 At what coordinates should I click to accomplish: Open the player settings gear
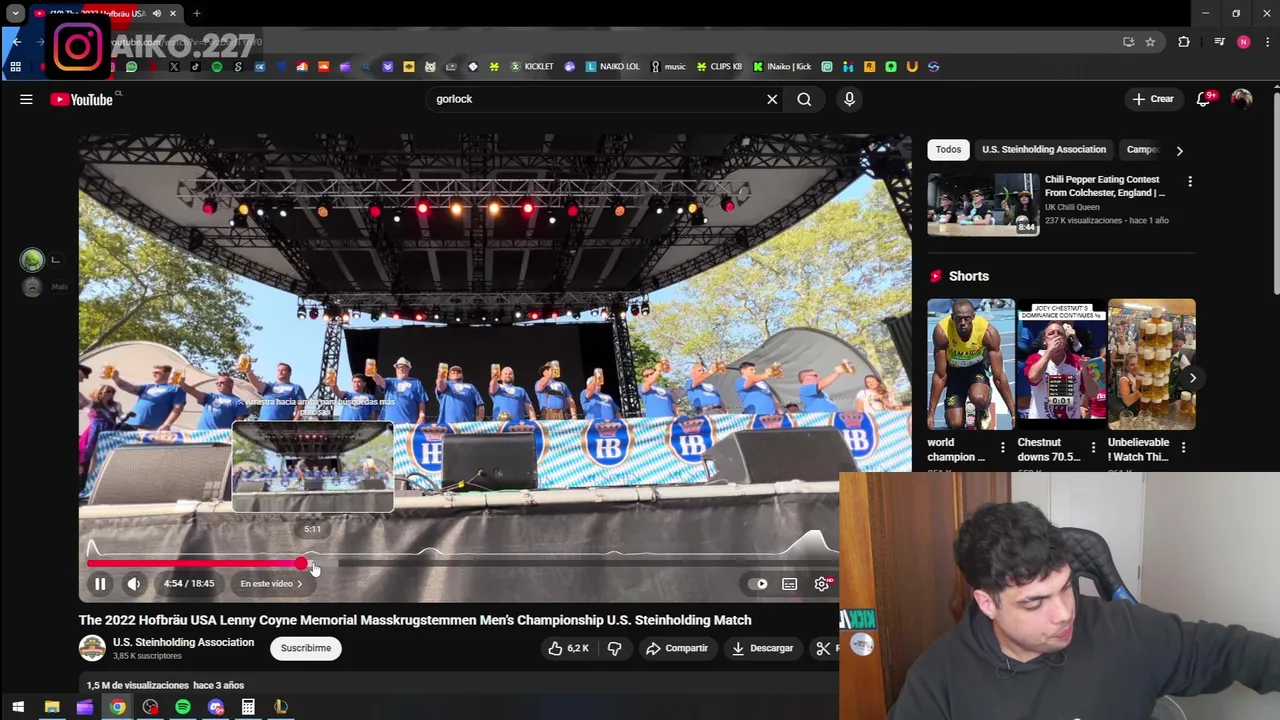coord(822,584)
